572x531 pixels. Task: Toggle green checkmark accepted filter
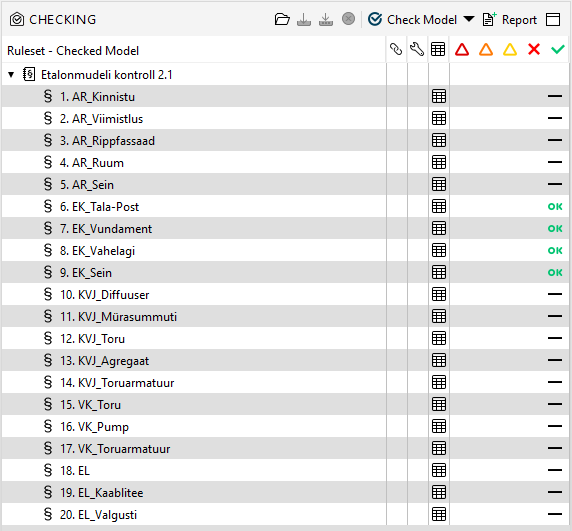(x=558, y=49)
